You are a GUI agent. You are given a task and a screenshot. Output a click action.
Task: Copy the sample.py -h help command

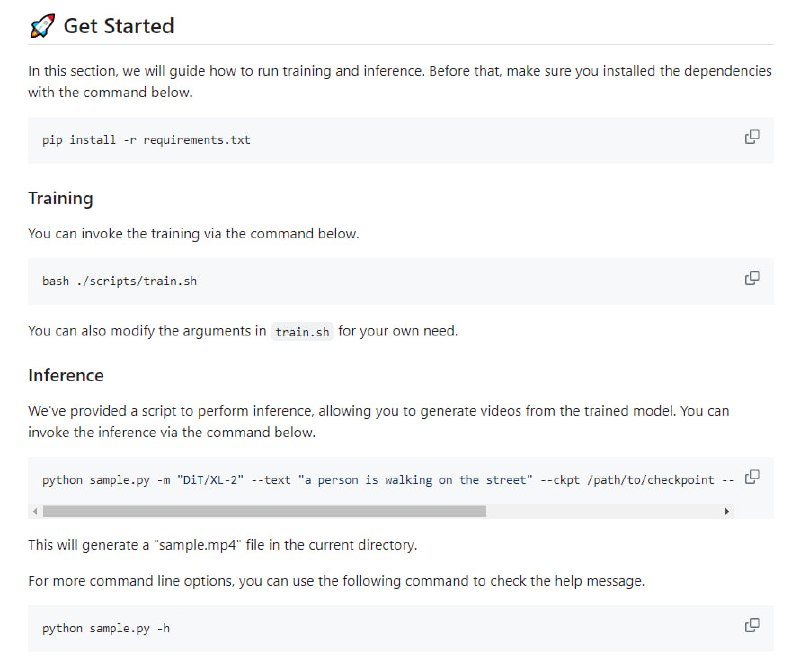coord(752,625)
